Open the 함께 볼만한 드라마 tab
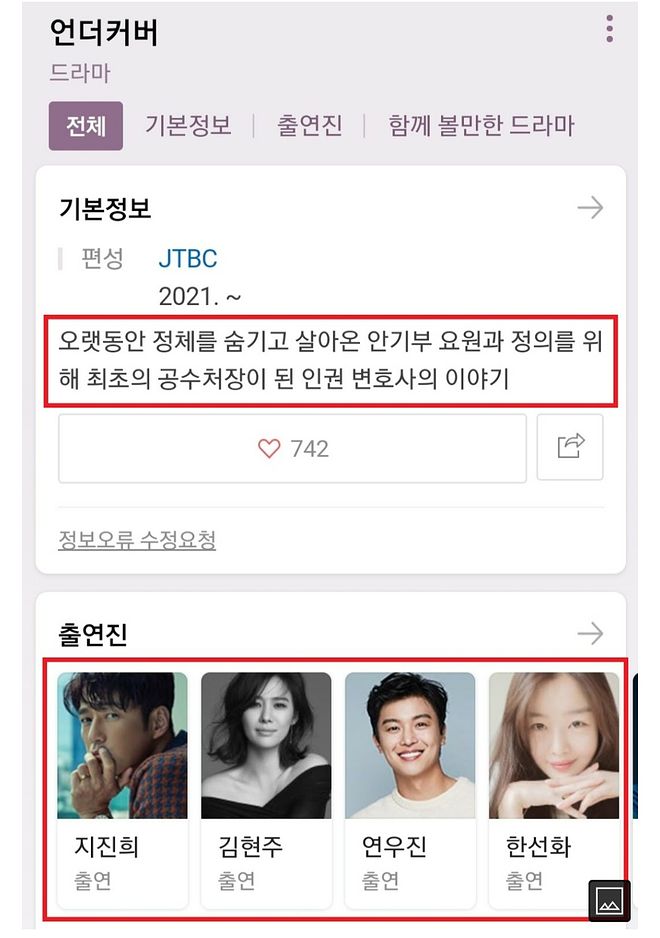This screenshot has width=660, height=938. [481, 126]
